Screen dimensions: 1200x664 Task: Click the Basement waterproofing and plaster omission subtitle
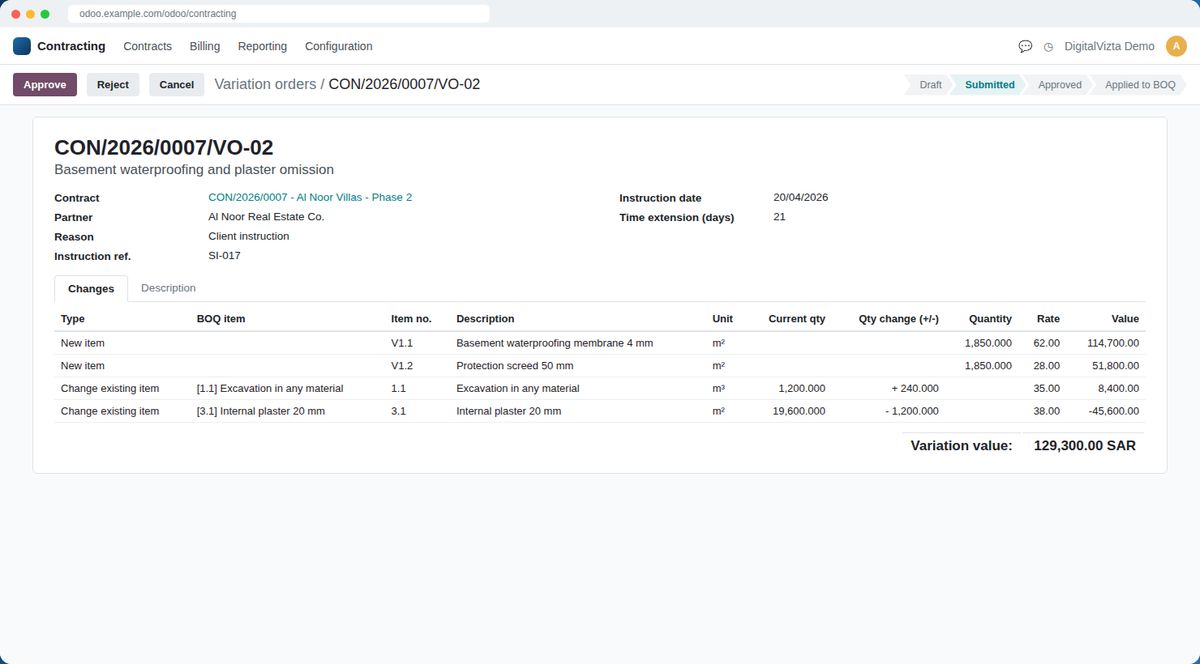[194, 170]
